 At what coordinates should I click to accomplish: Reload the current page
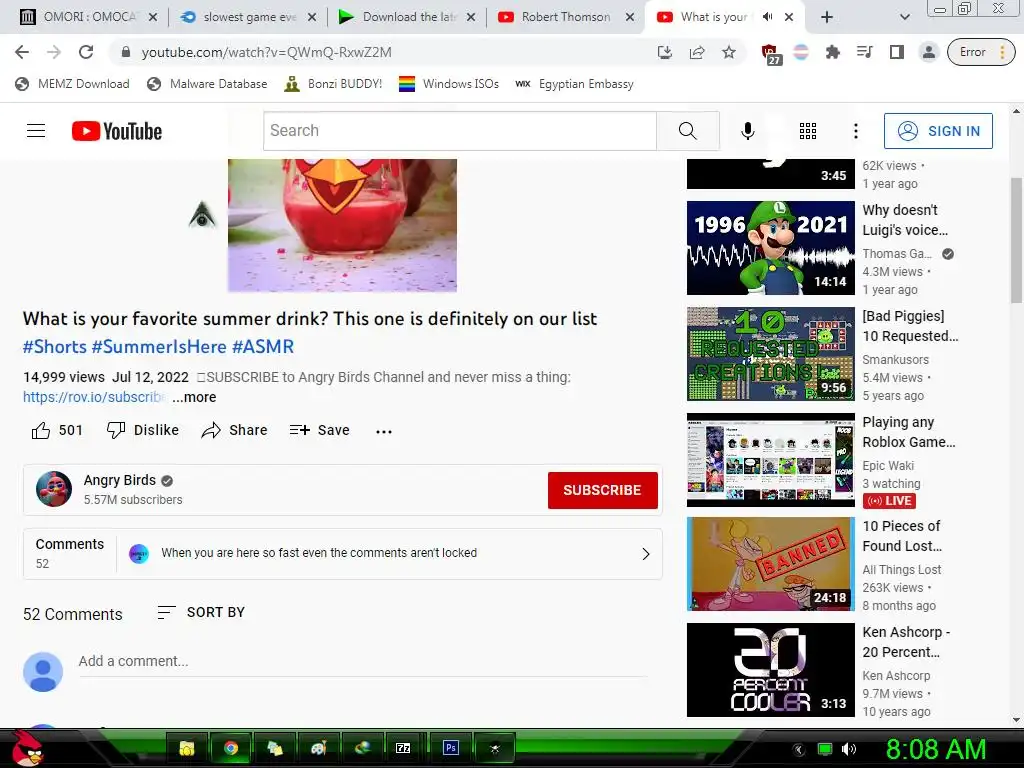coord(86,52)
